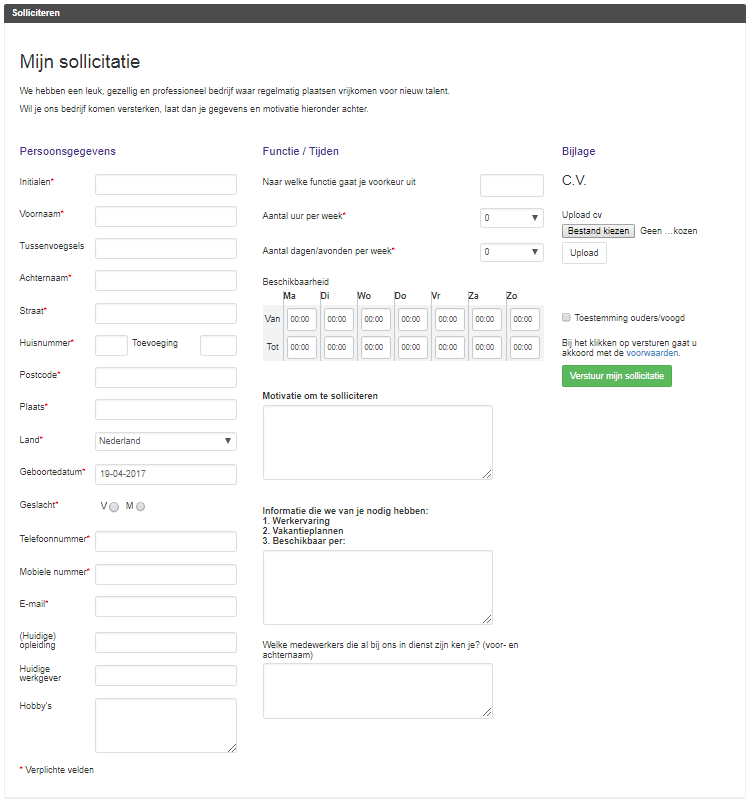This screenshot has height=802, width=751.
Task: Focus the Huidige werkgever input field
Action: tap(166, 675)
